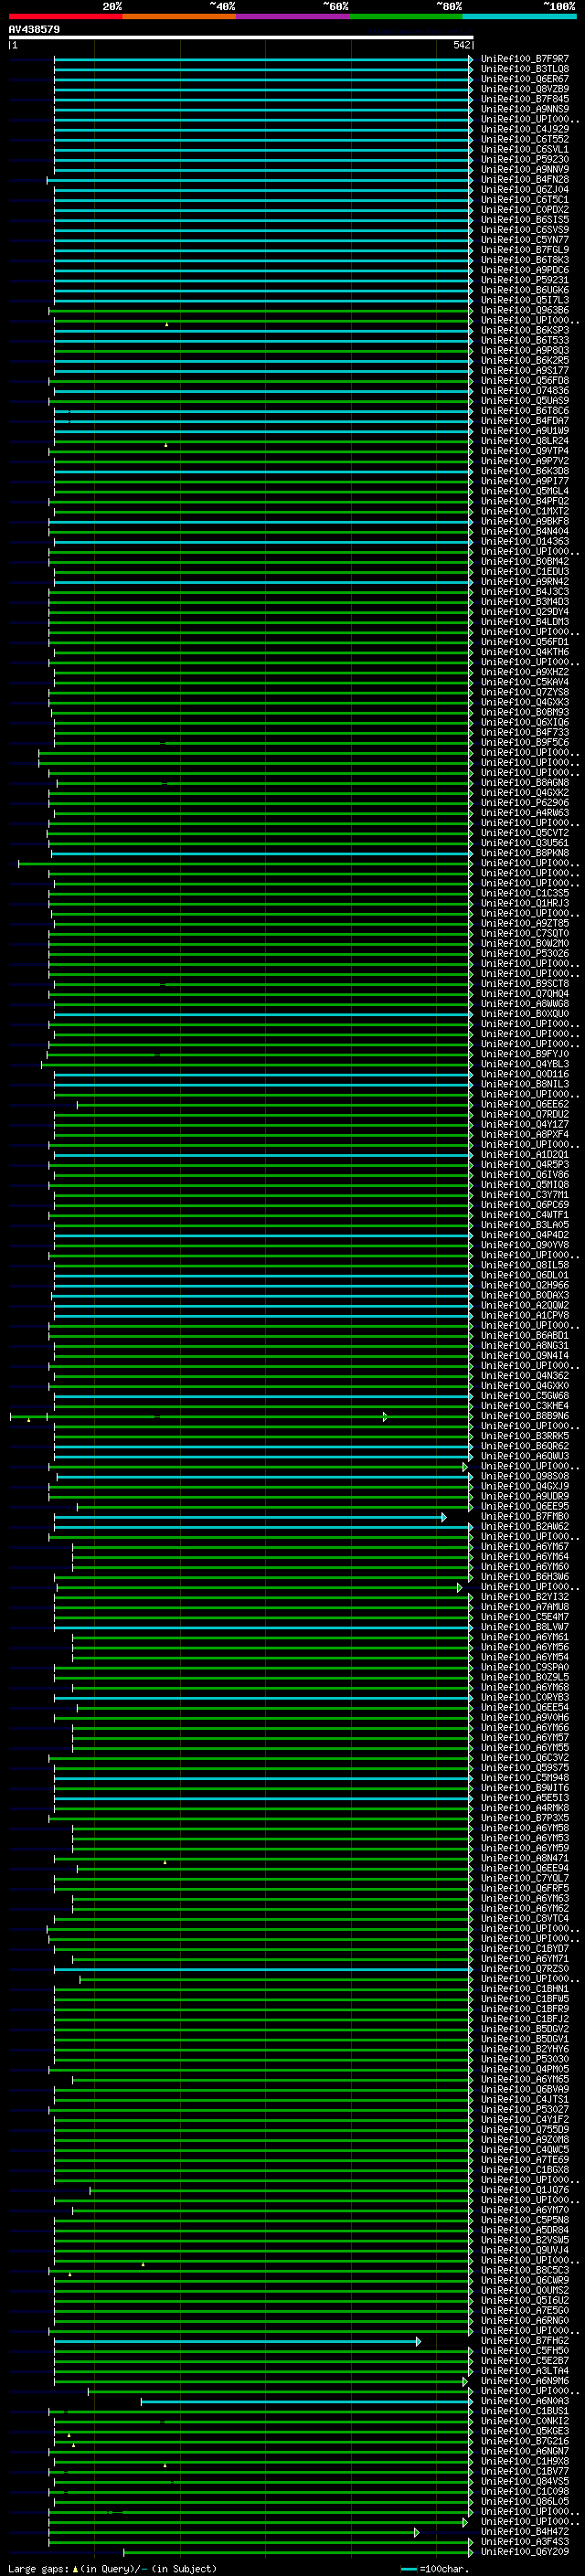This screenshot has height=2576, width=585.
Task: Select hit label UniRef100_Q6C3V2
Action: click(x=525, y=1758)
